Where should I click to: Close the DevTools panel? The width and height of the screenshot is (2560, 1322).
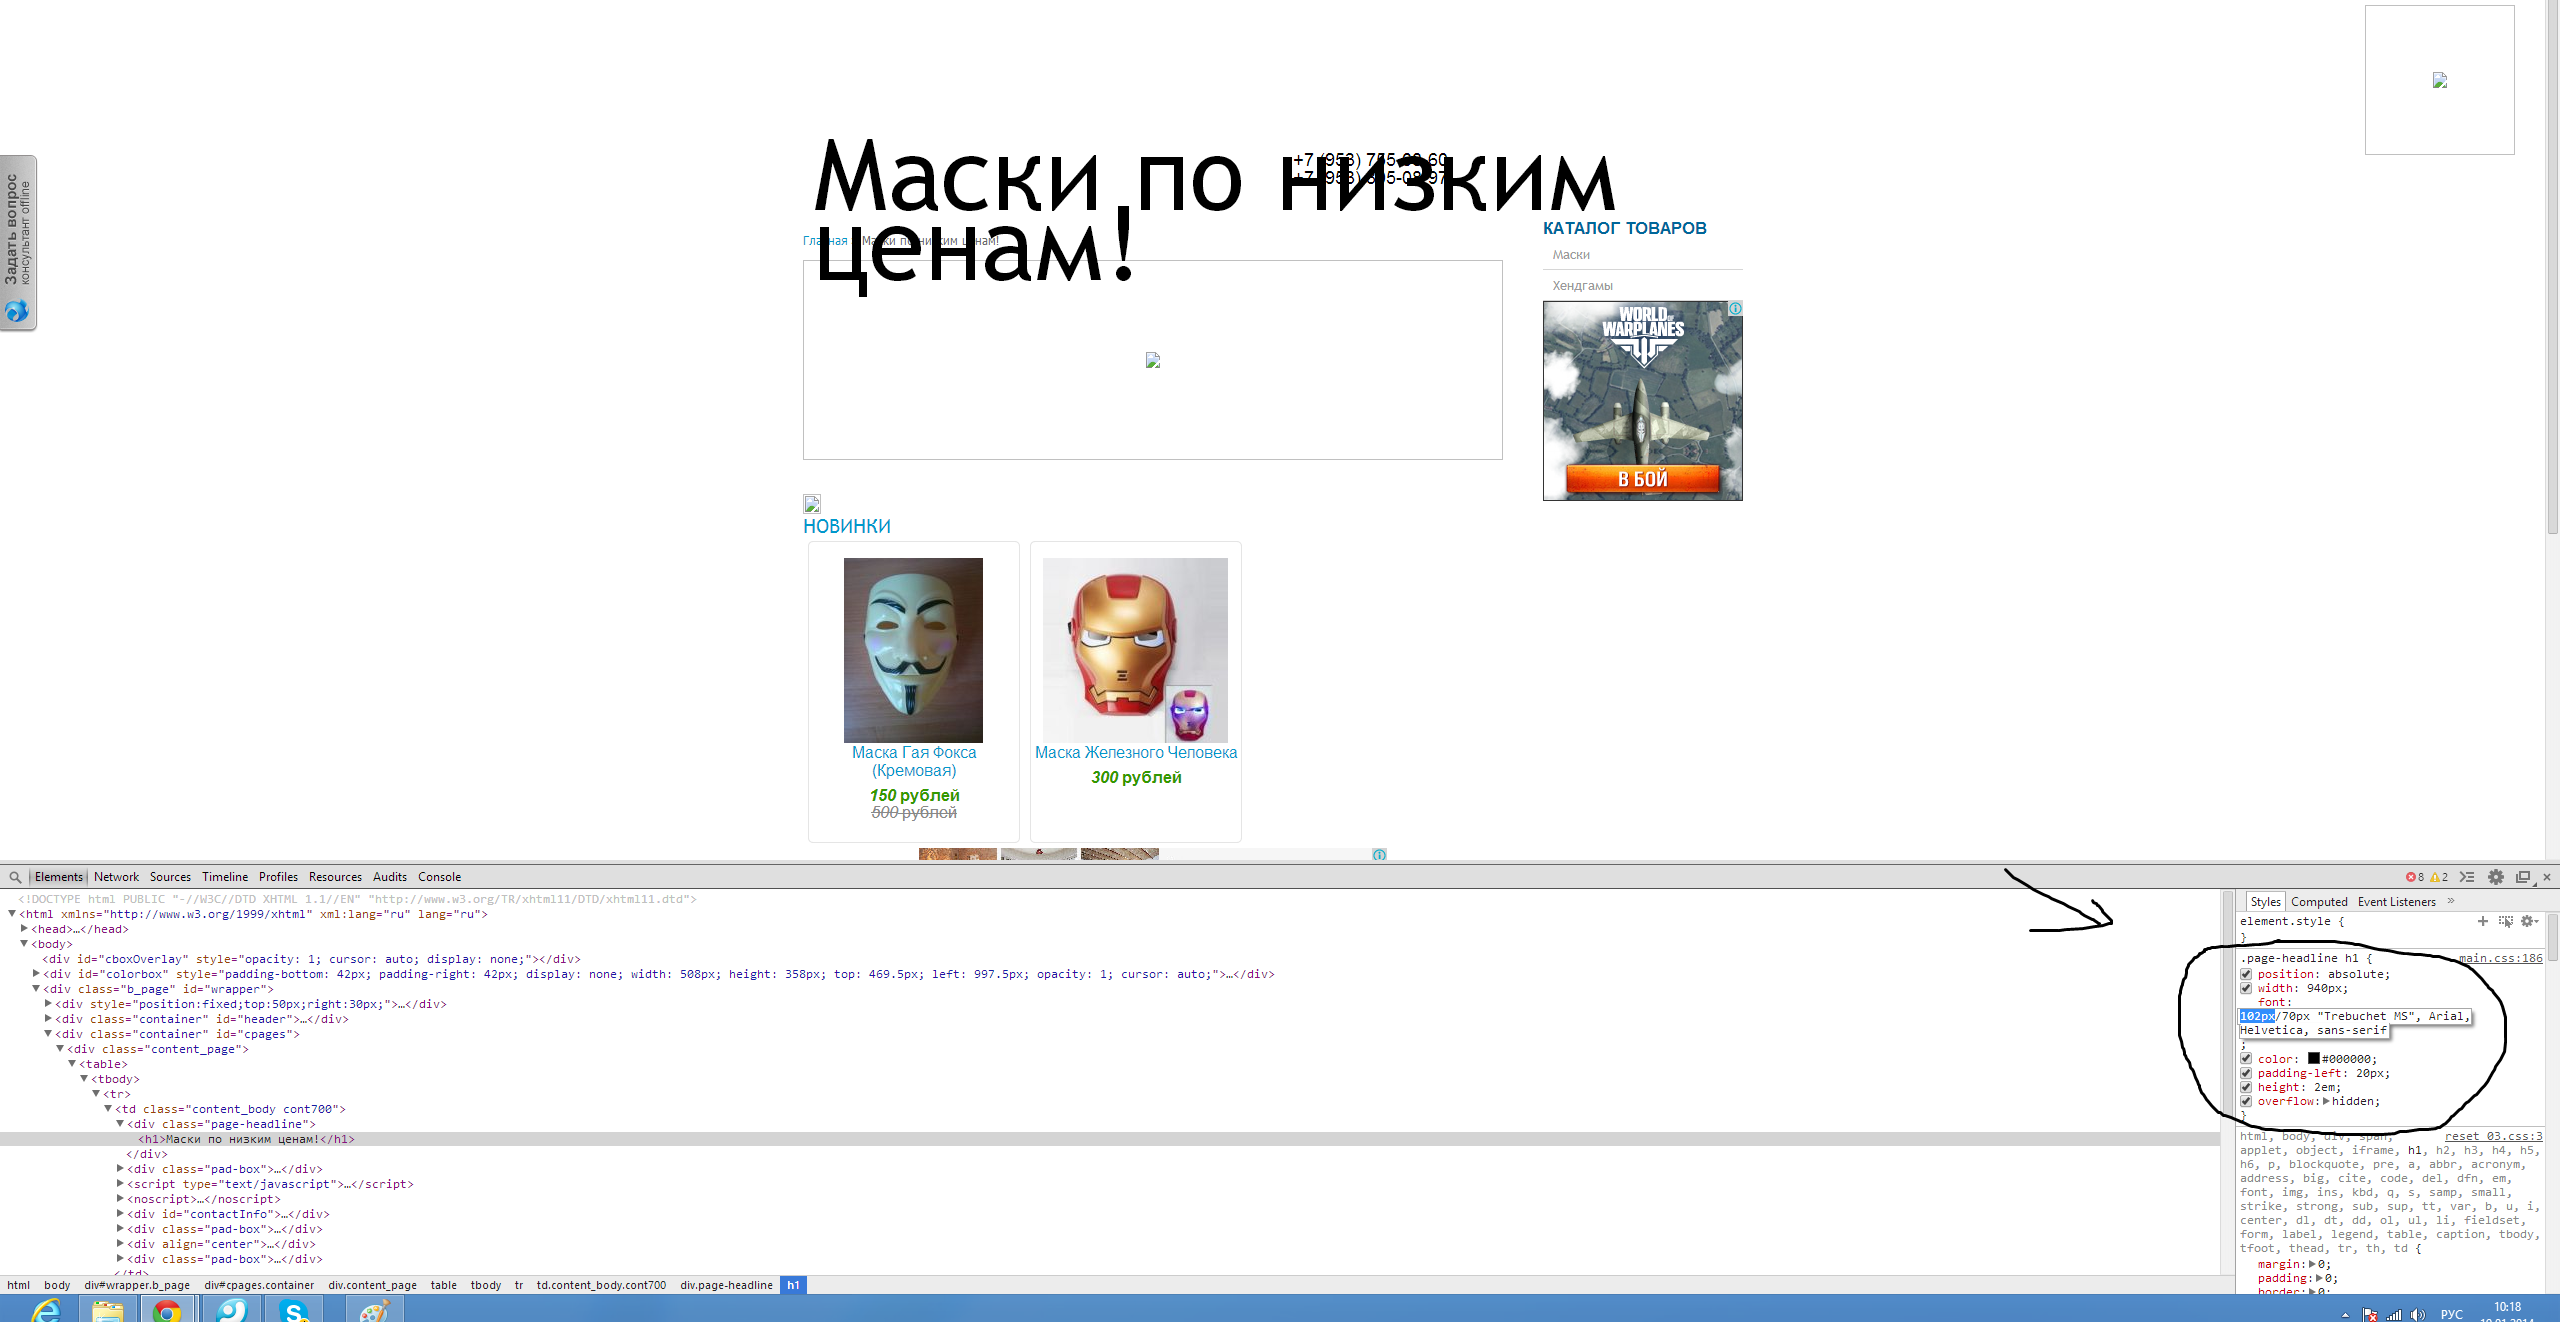[x=2547, y=877]
